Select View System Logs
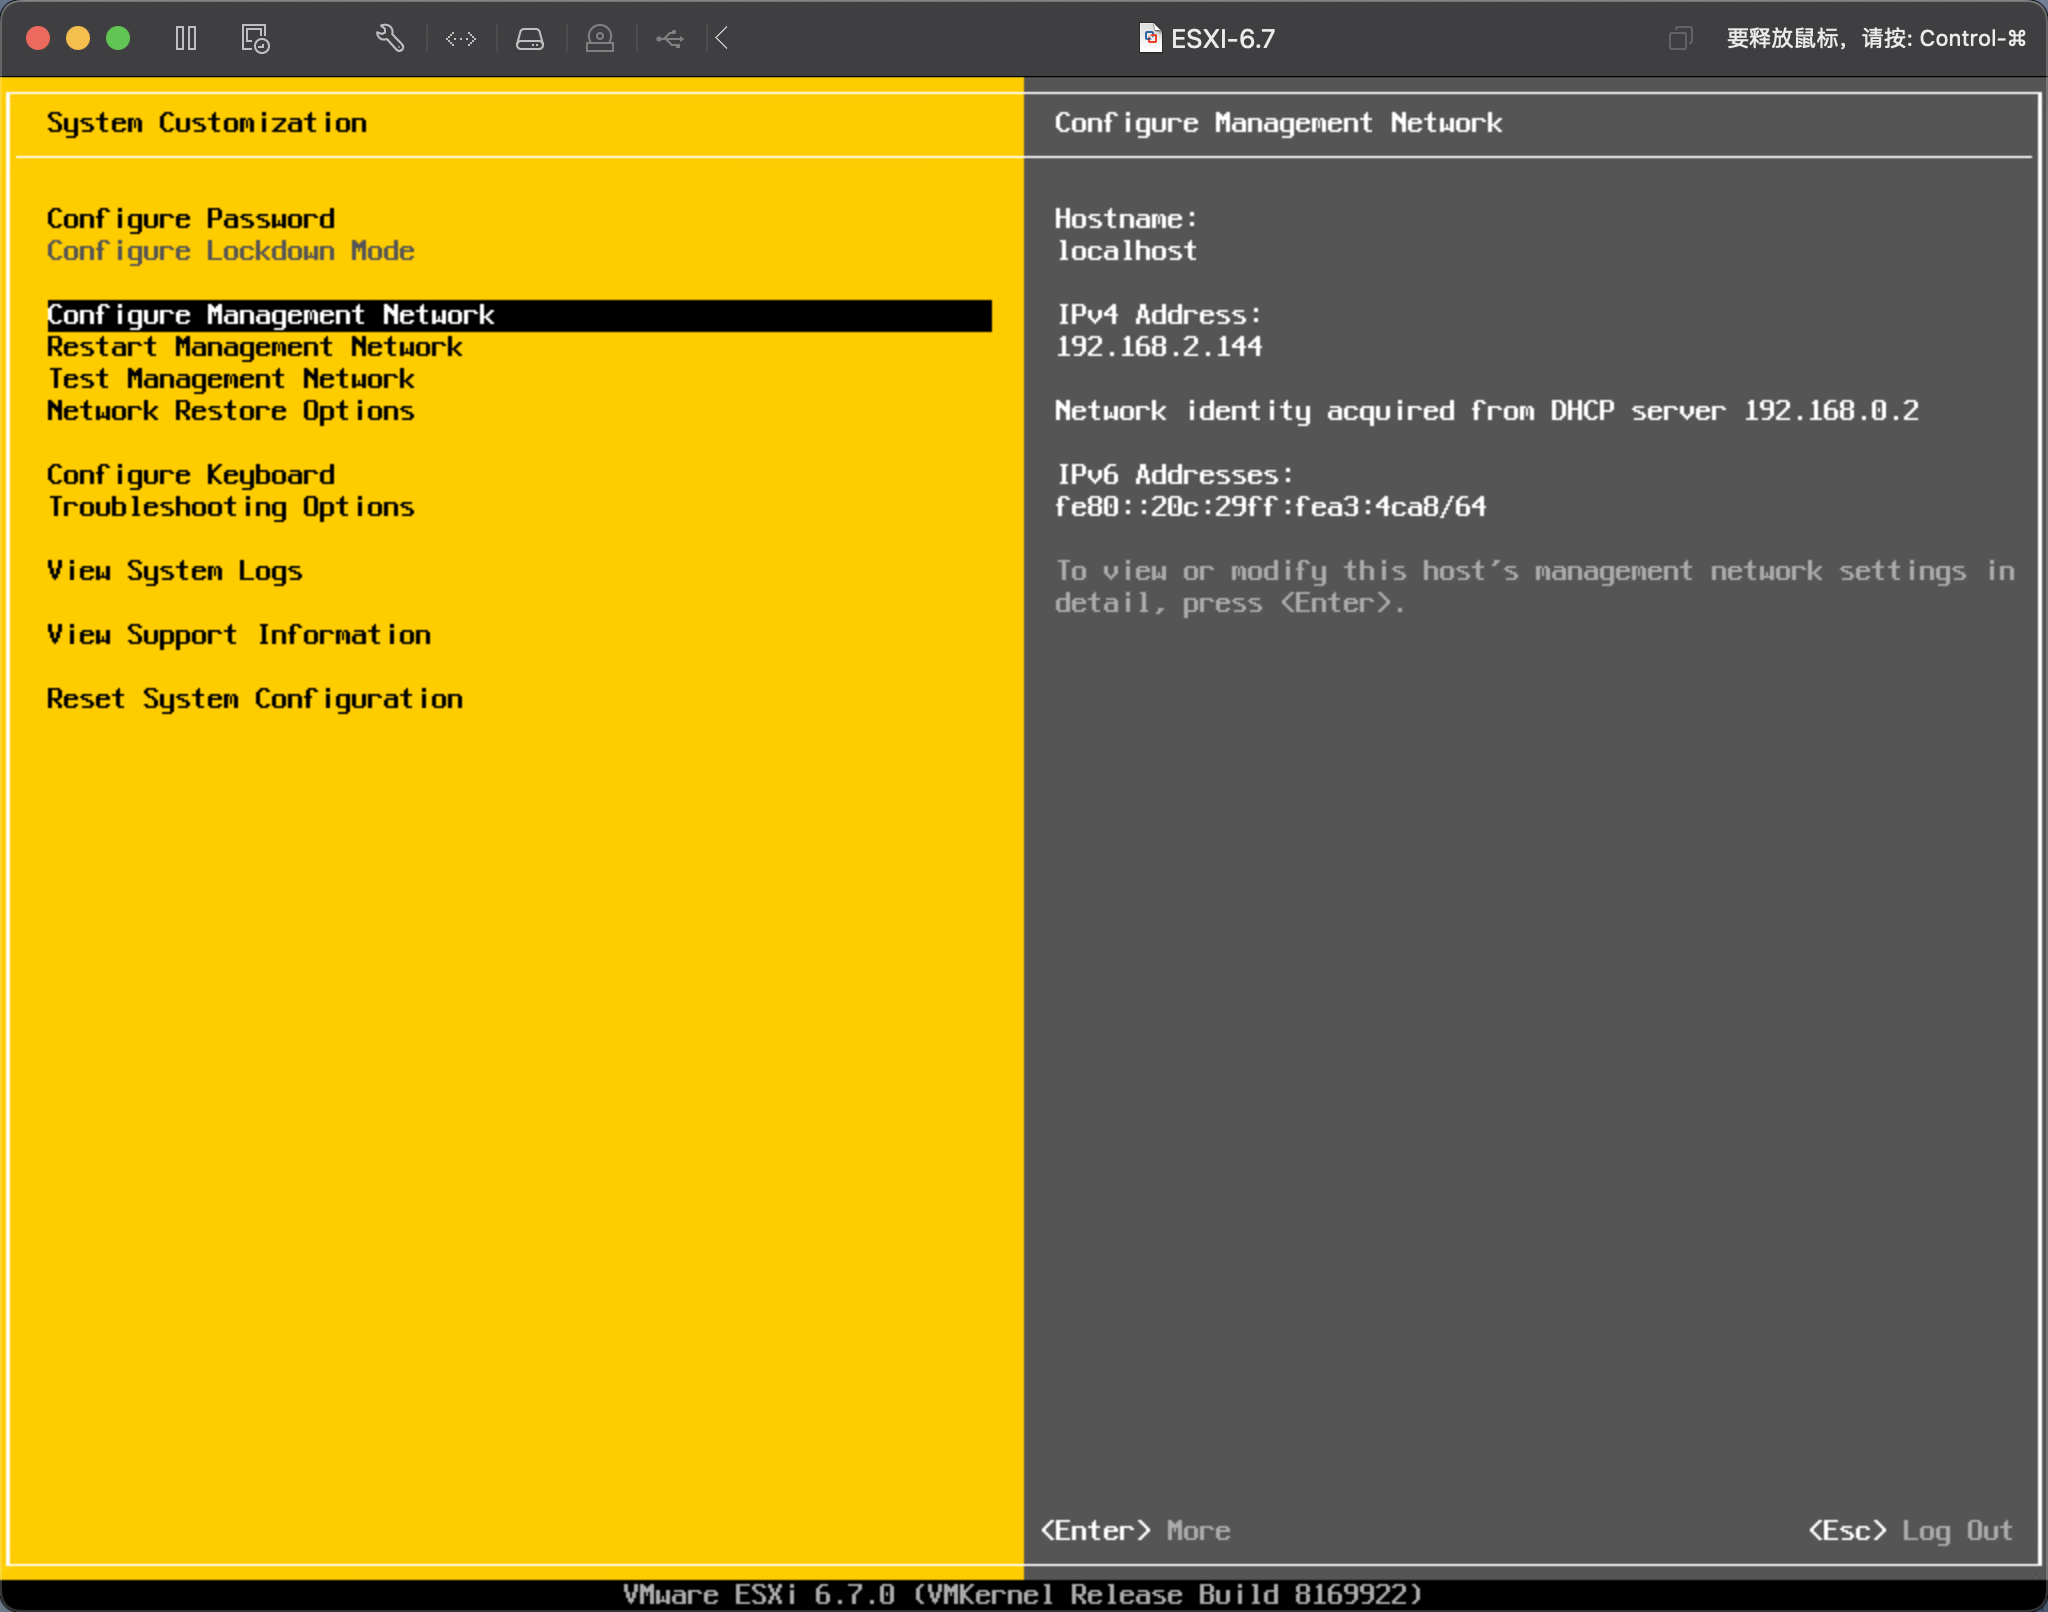This screenshot has width=2048, height=1612. 175,571
